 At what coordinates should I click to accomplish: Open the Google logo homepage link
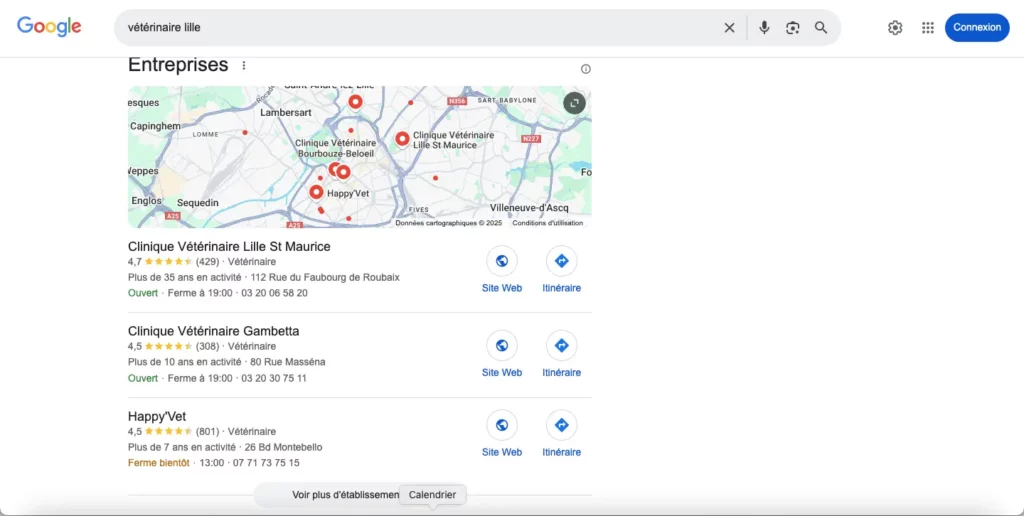[49, 27]
